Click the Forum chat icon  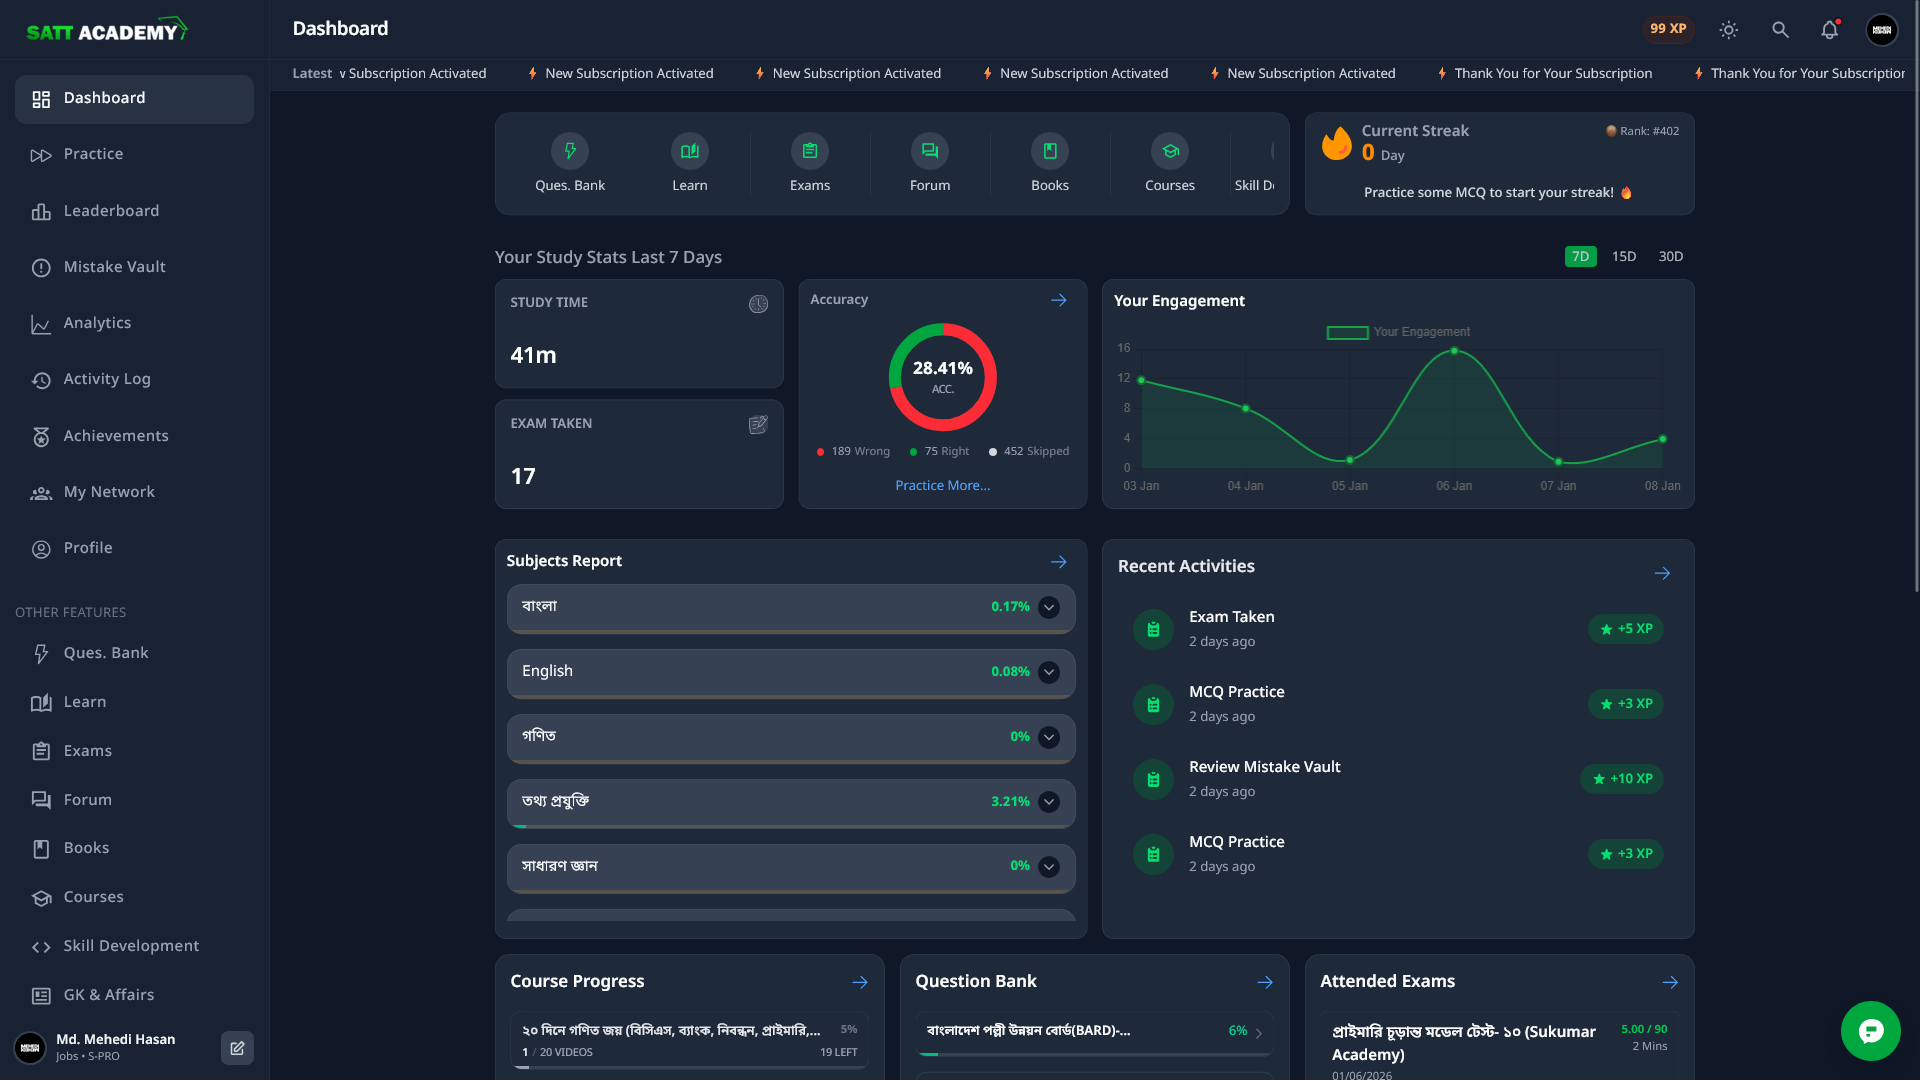[930, 151]
